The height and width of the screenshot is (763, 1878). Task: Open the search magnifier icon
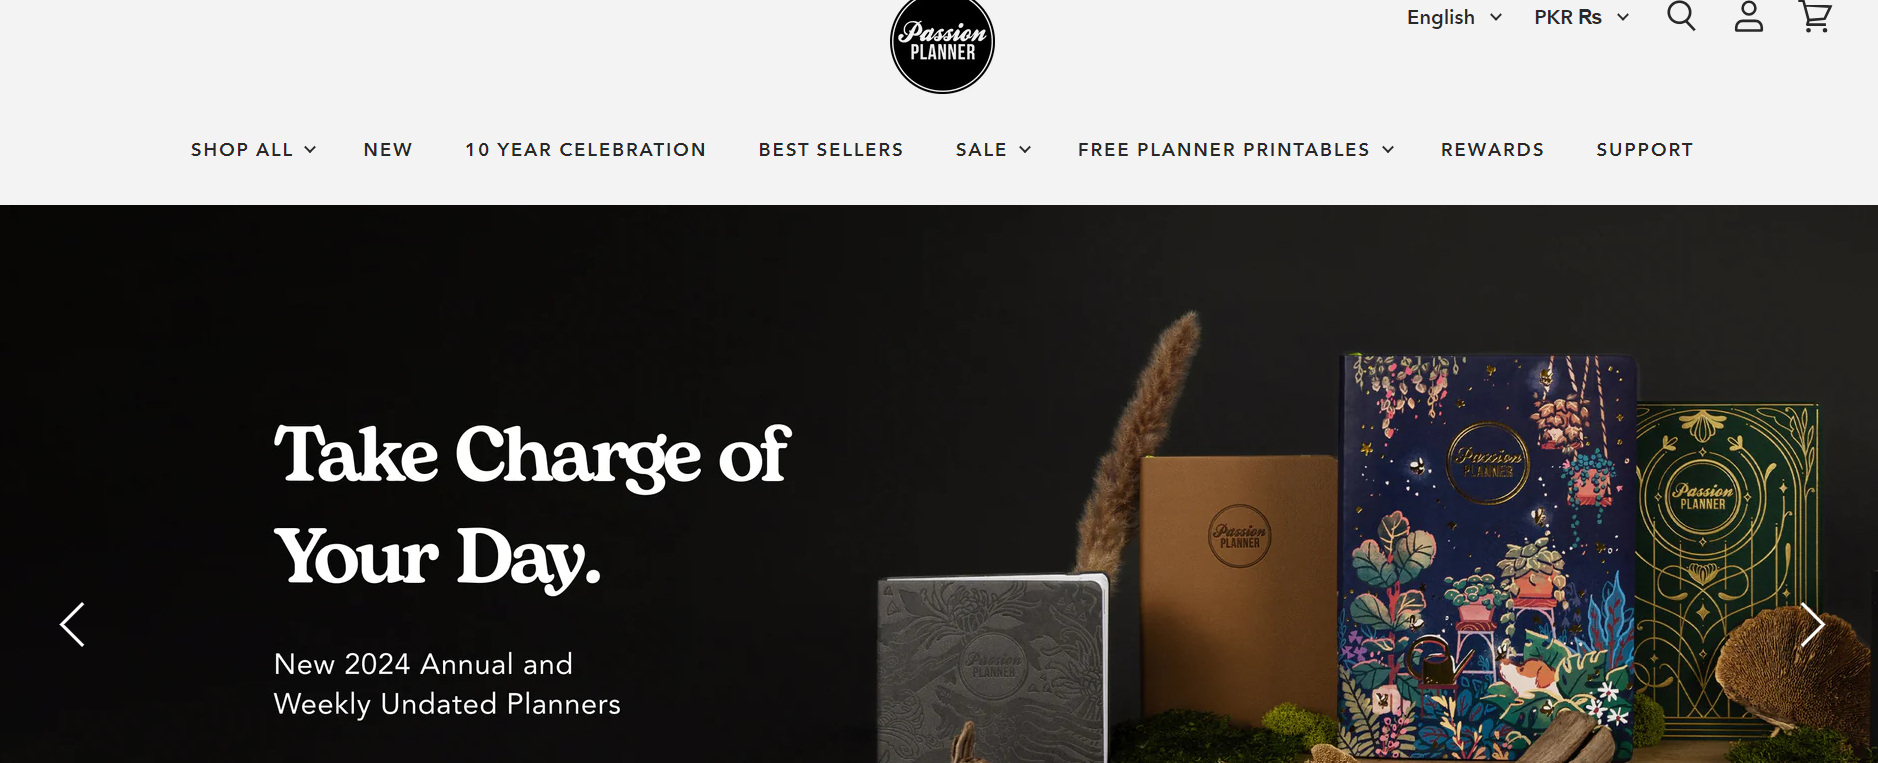1681,16
